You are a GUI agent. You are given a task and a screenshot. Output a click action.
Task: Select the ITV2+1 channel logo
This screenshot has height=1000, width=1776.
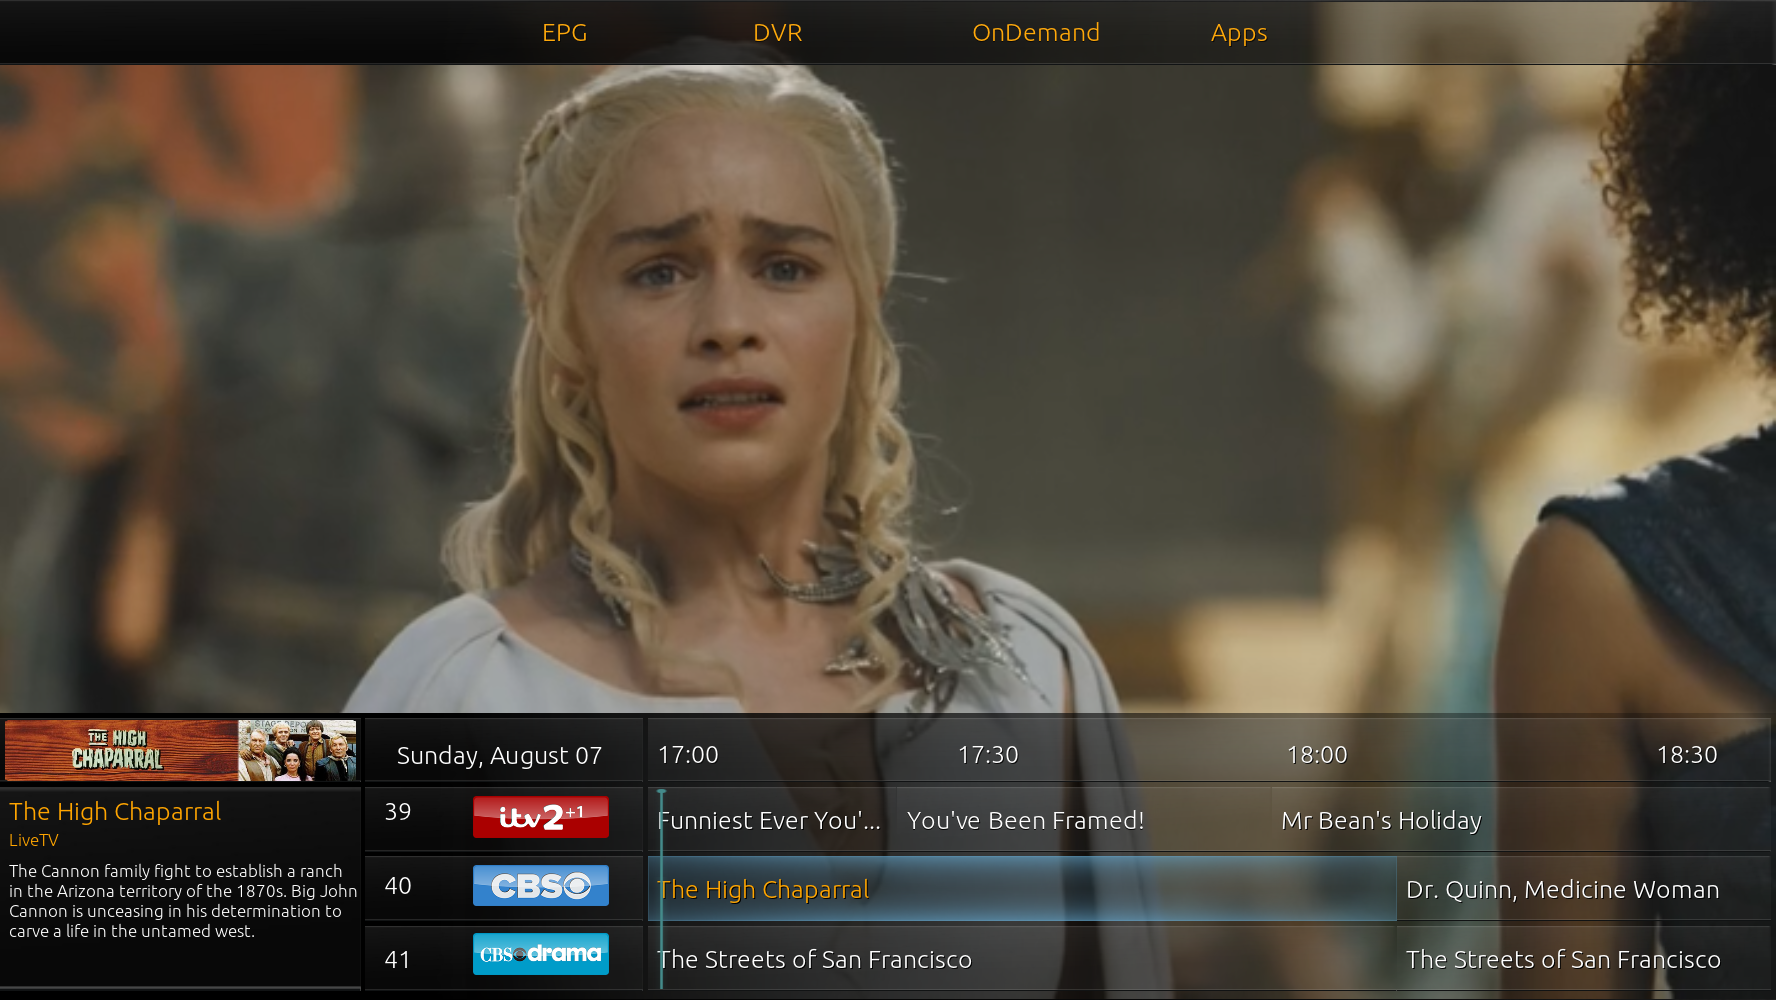pos(541,817)
